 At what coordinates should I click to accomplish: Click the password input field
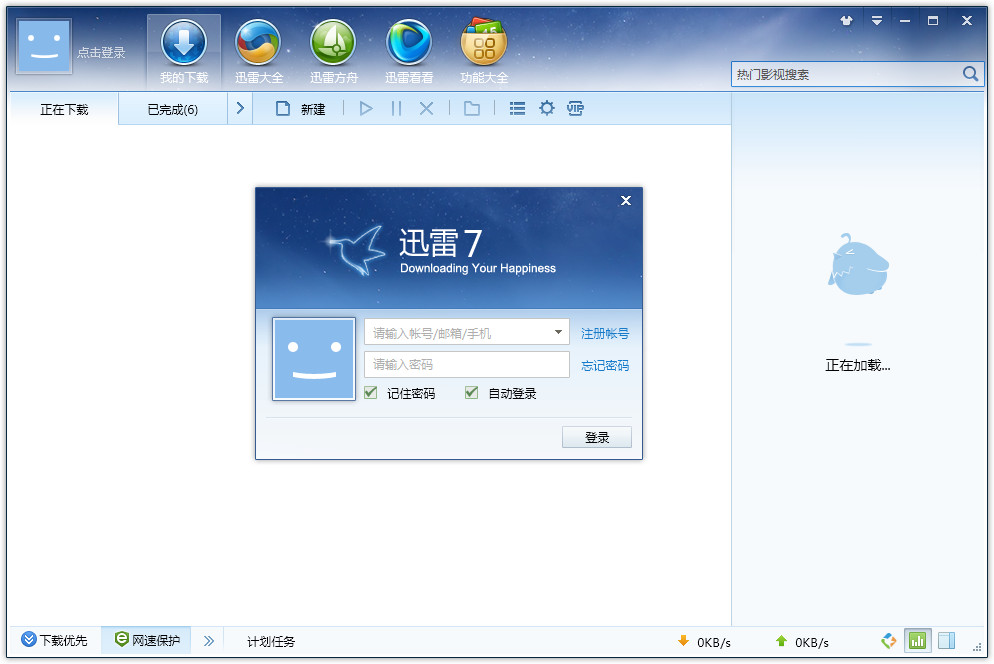pyautogui.click(x=467, y=365)
